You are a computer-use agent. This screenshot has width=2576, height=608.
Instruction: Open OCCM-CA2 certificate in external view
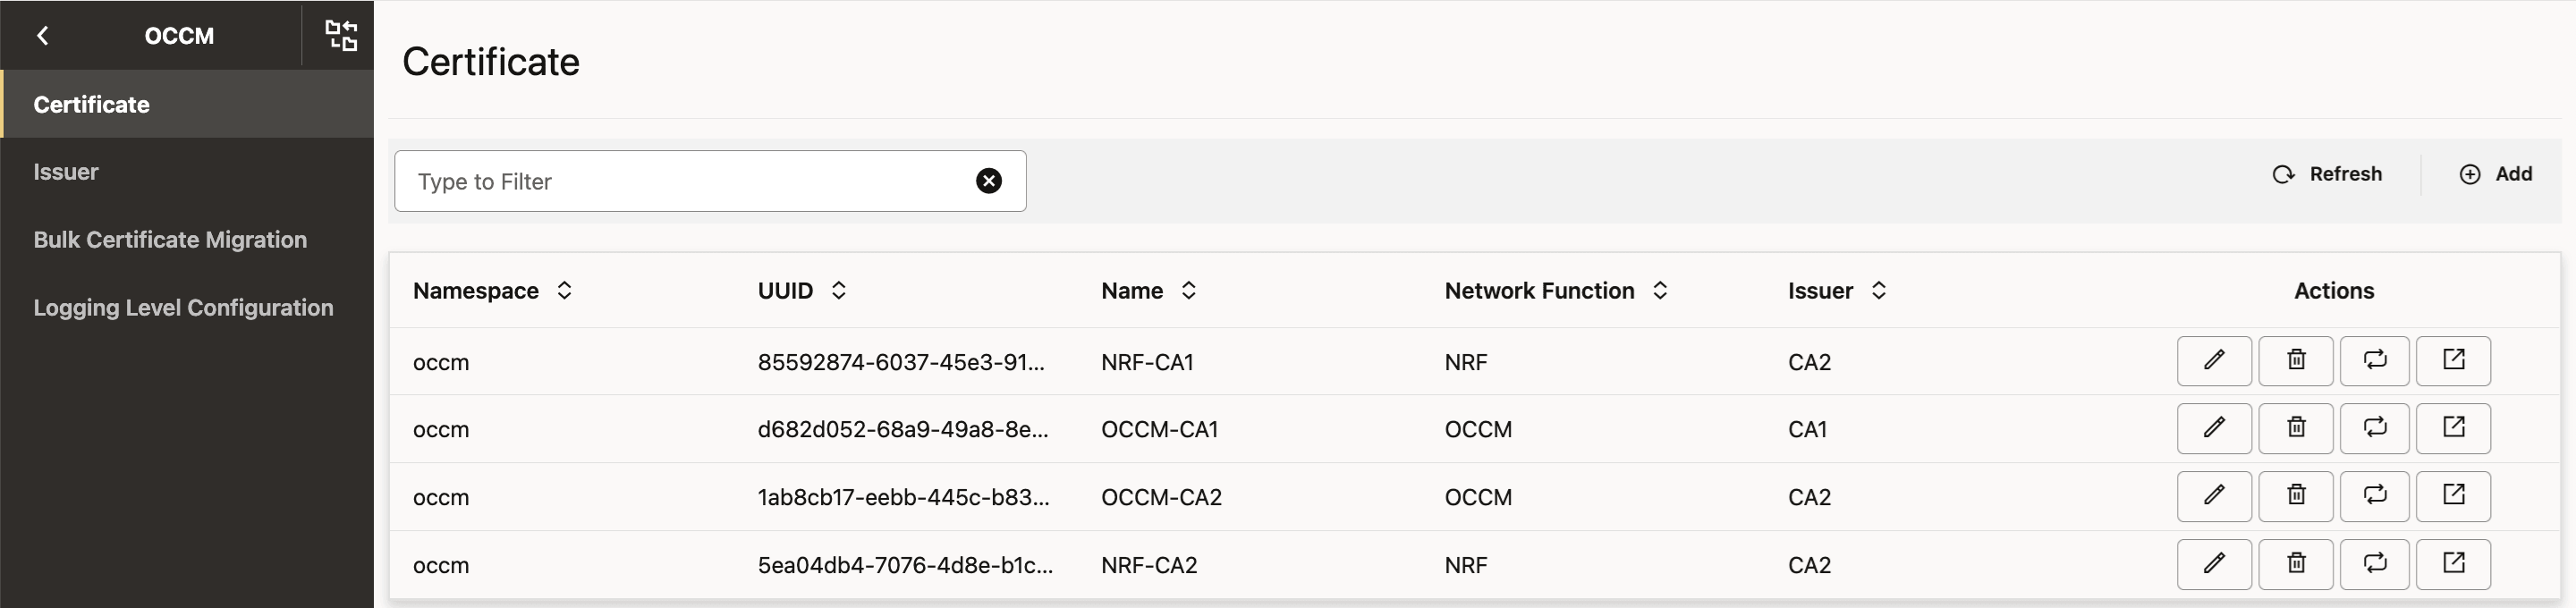(x=2453, y=497)
